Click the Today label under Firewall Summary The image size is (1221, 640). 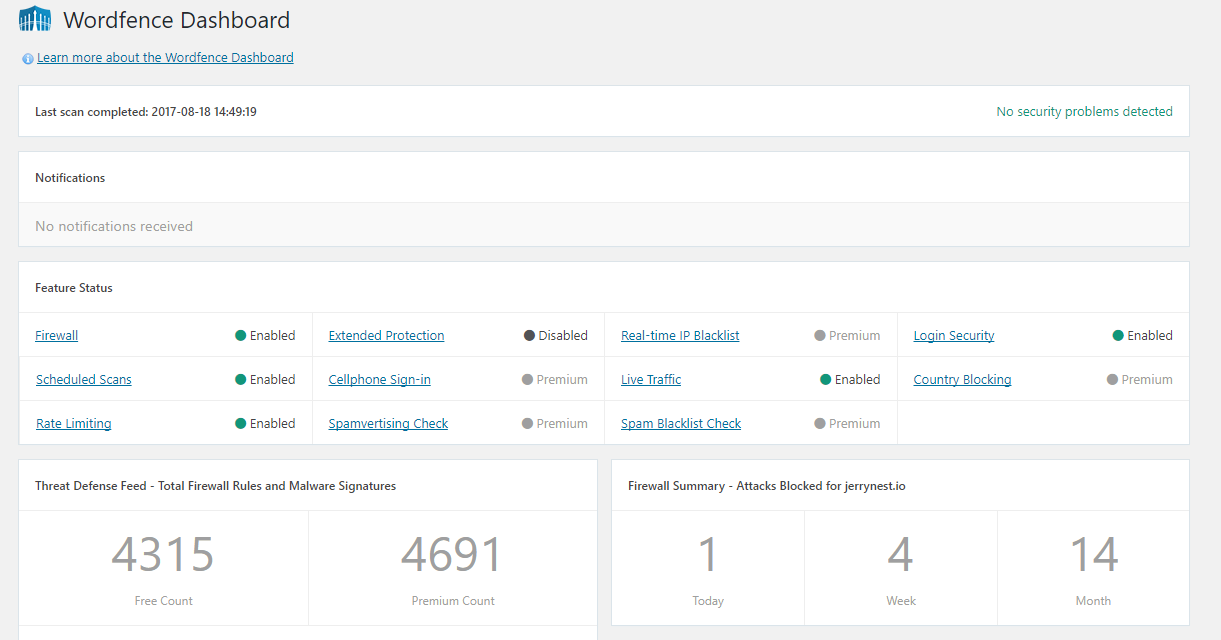tap(708, 601)
